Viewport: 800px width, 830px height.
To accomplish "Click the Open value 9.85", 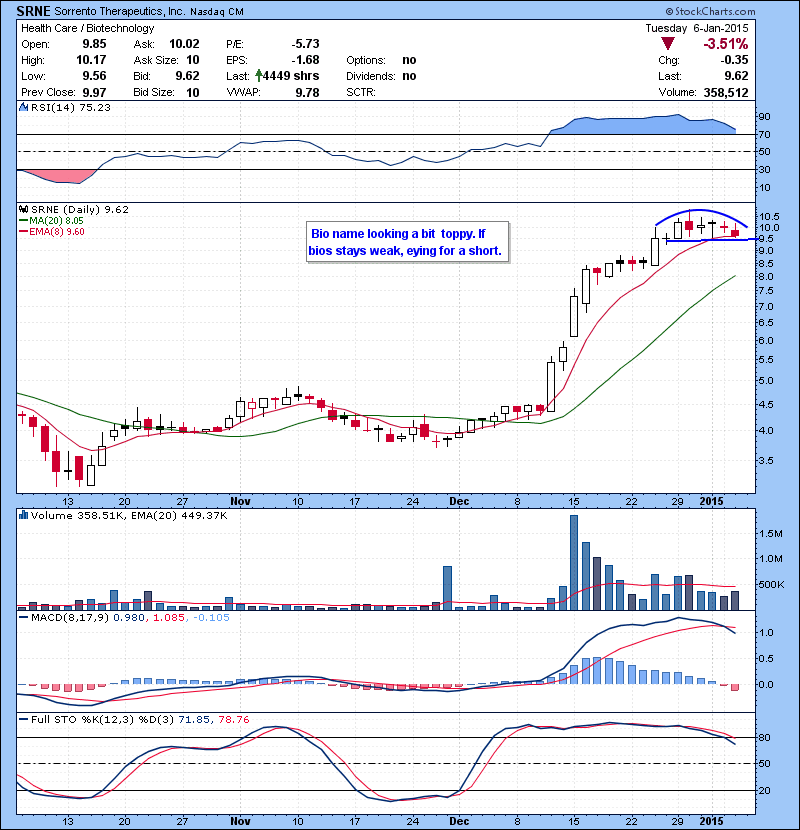I will click(94, 44).
